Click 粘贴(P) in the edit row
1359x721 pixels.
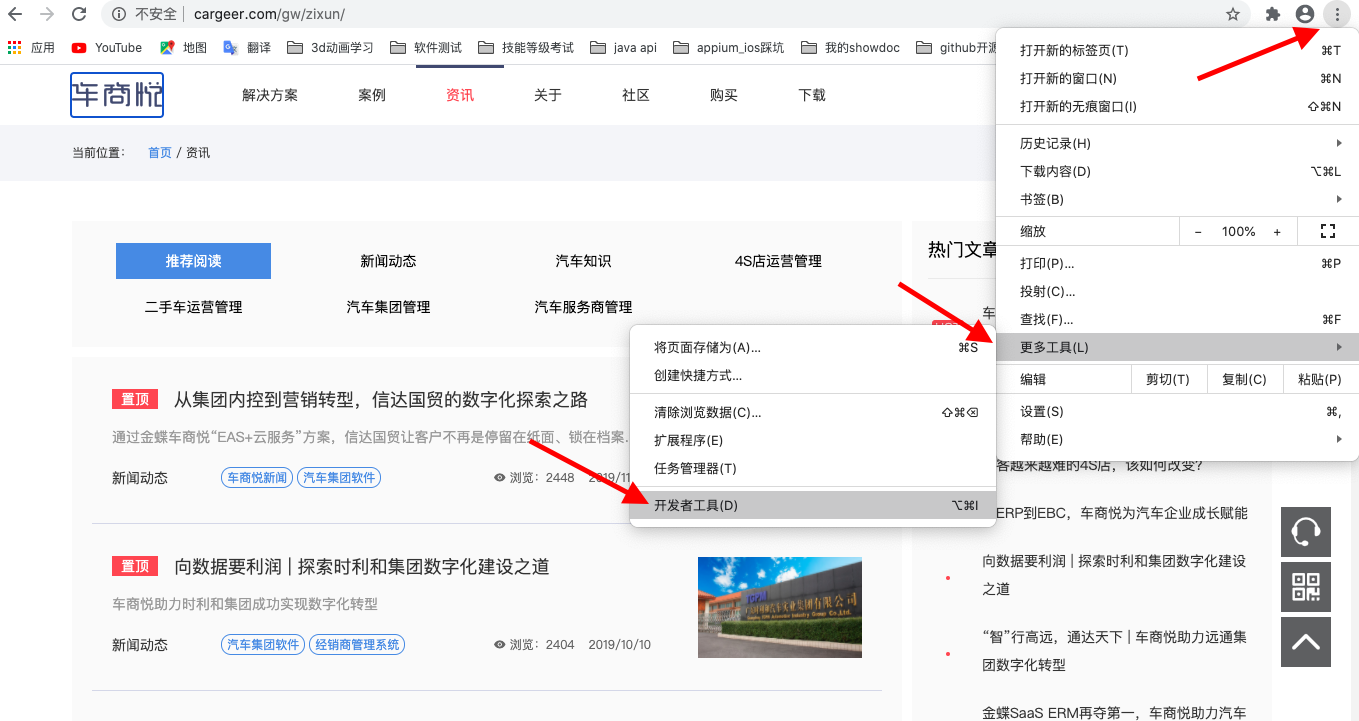(1319, 379)
